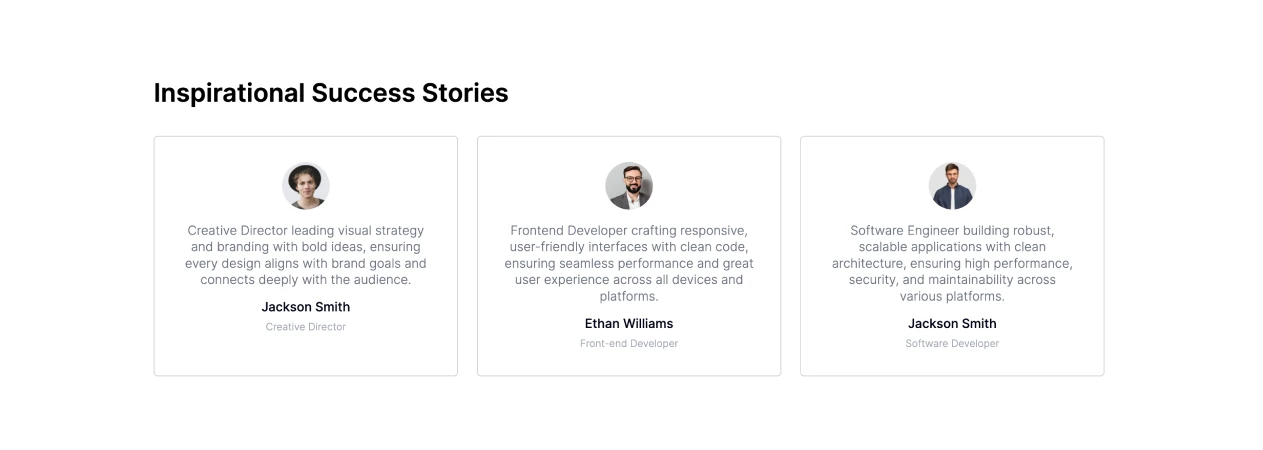The image size is (1263, 450).
Task: Click Jackson Smith name in Software Developer card
Action: click(952, 324)
